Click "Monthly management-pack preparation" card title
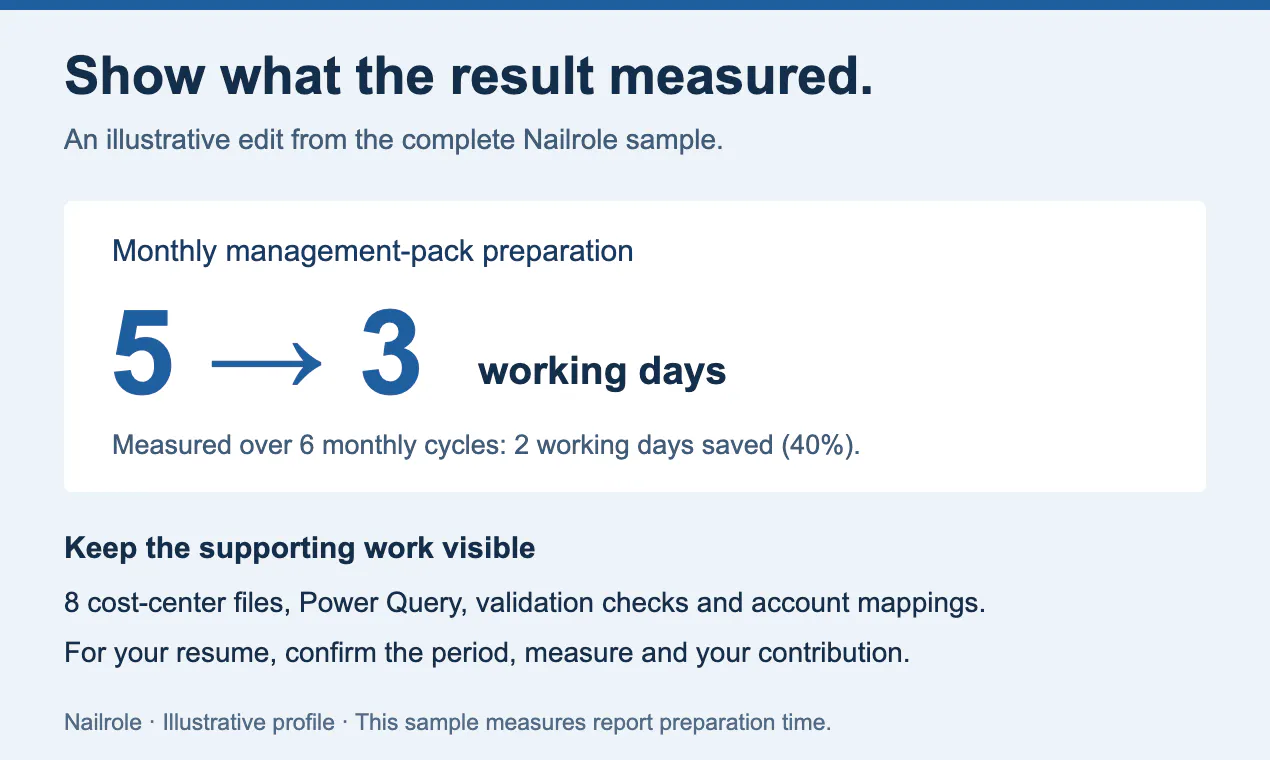 373,250
